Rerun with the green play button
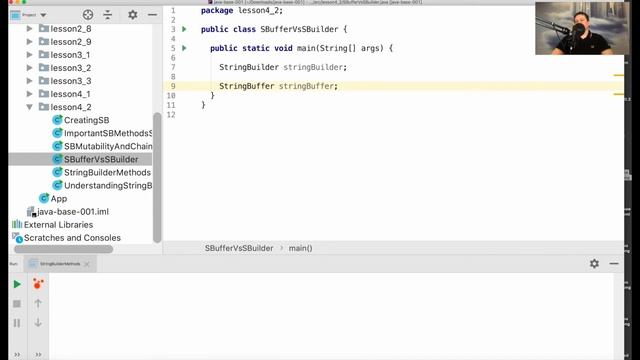Viewport: 640px width, 360px height. tap(17, 284)
